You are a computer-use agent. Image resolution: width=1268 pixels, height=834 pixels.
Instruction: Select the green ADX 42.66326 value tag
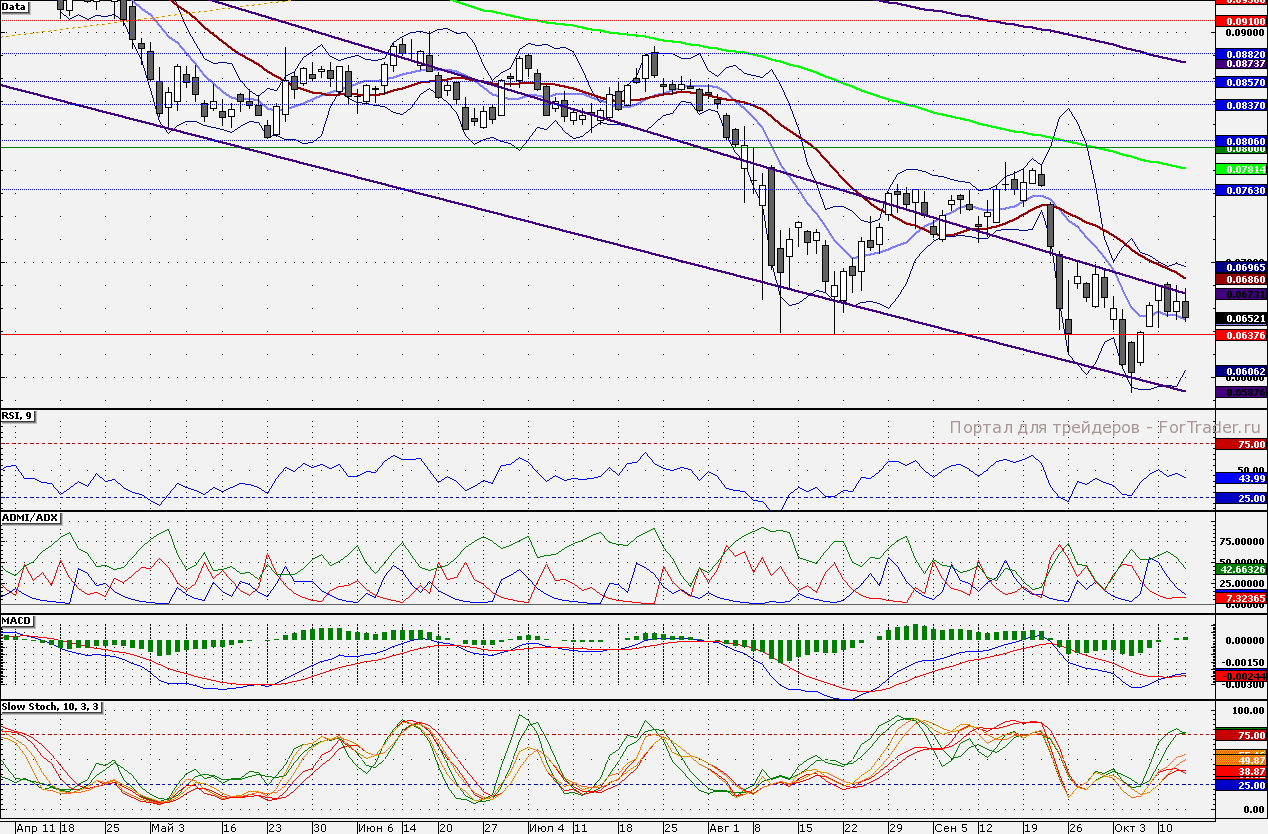(x=1240, y=568)
